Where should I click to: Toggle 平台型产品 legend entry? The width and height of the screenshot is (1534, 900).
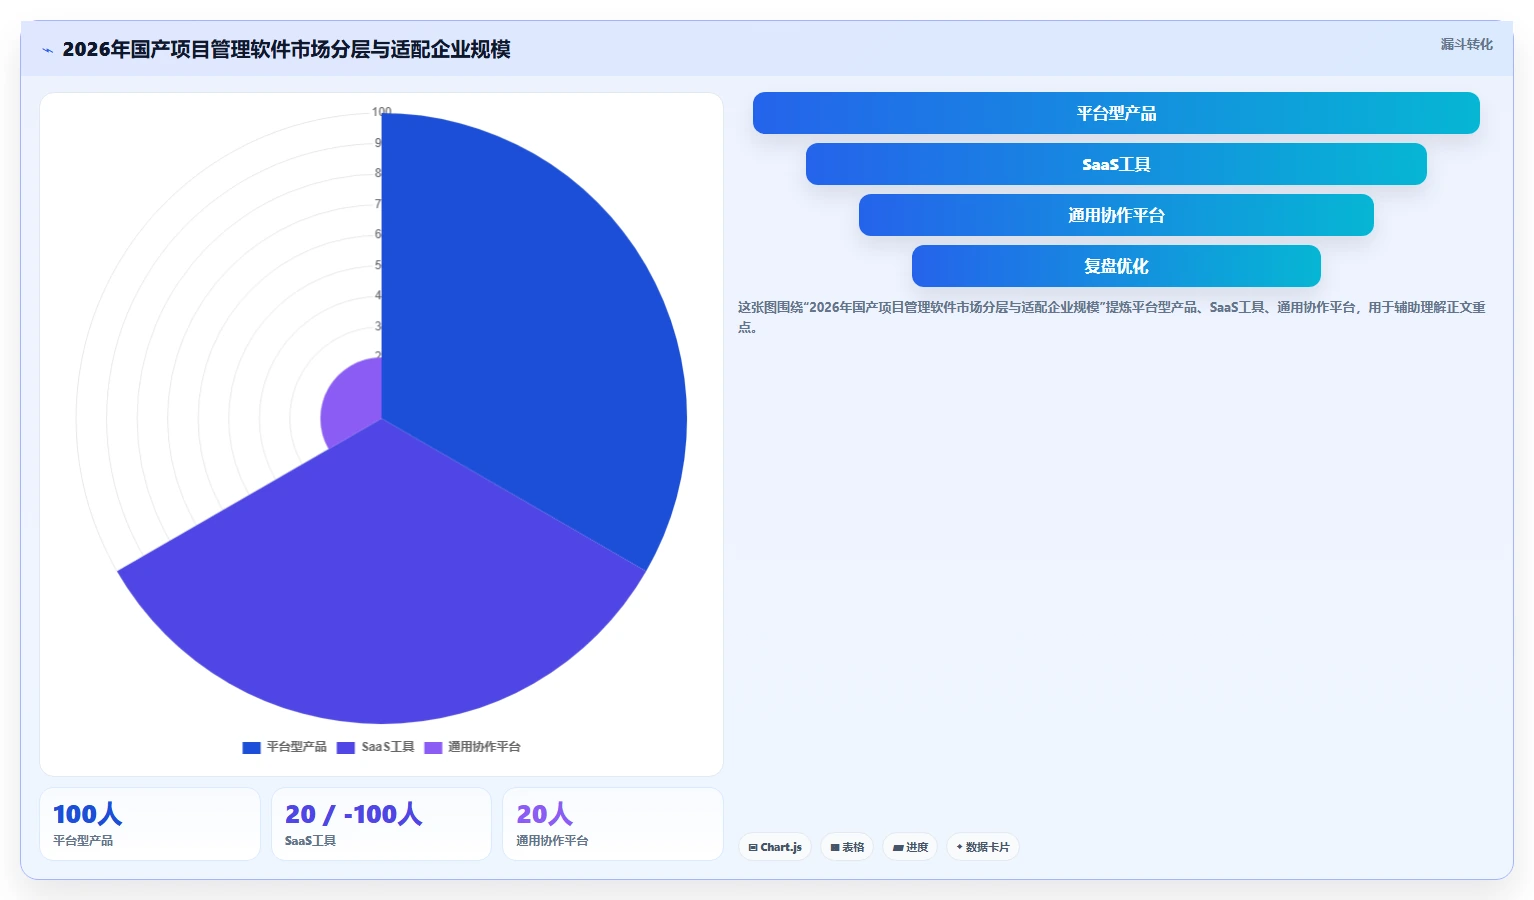[x=285, y=747]
